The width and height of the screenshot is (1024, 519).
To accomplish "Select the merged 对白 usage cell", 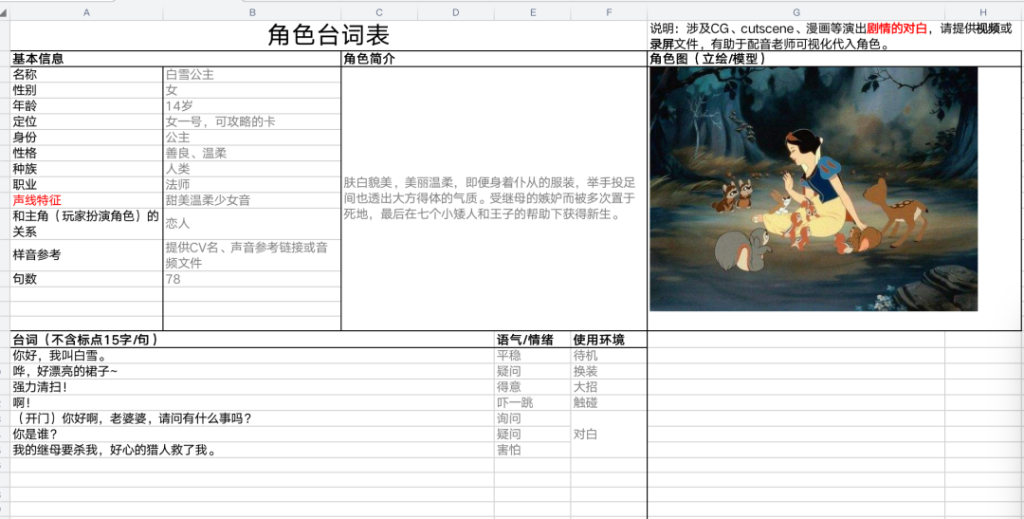I will pyautogui.click(x=609, y=434).
